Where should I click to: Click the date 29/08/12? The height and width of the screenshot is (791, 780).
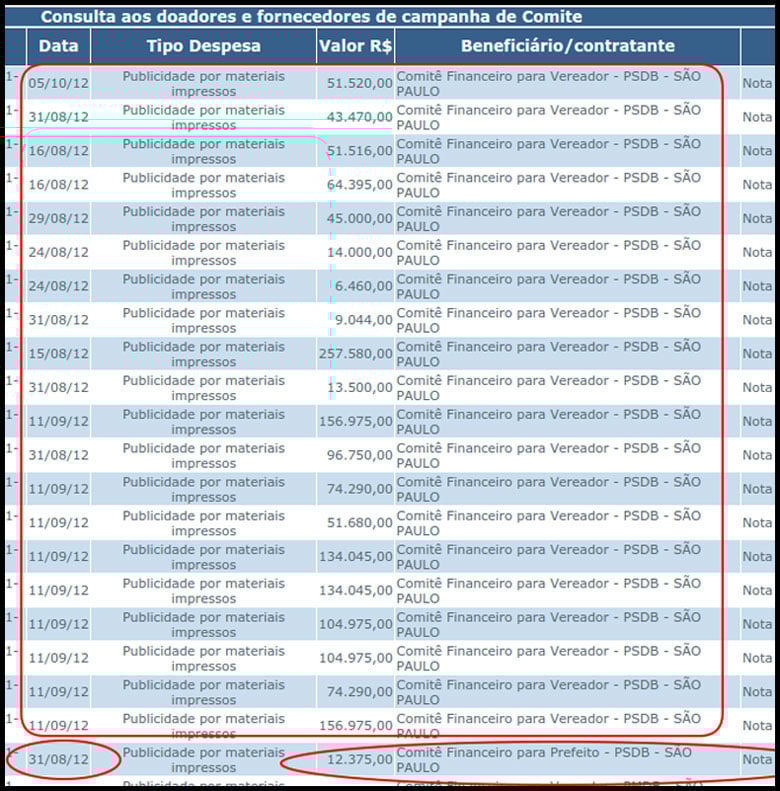click(59, 218)
